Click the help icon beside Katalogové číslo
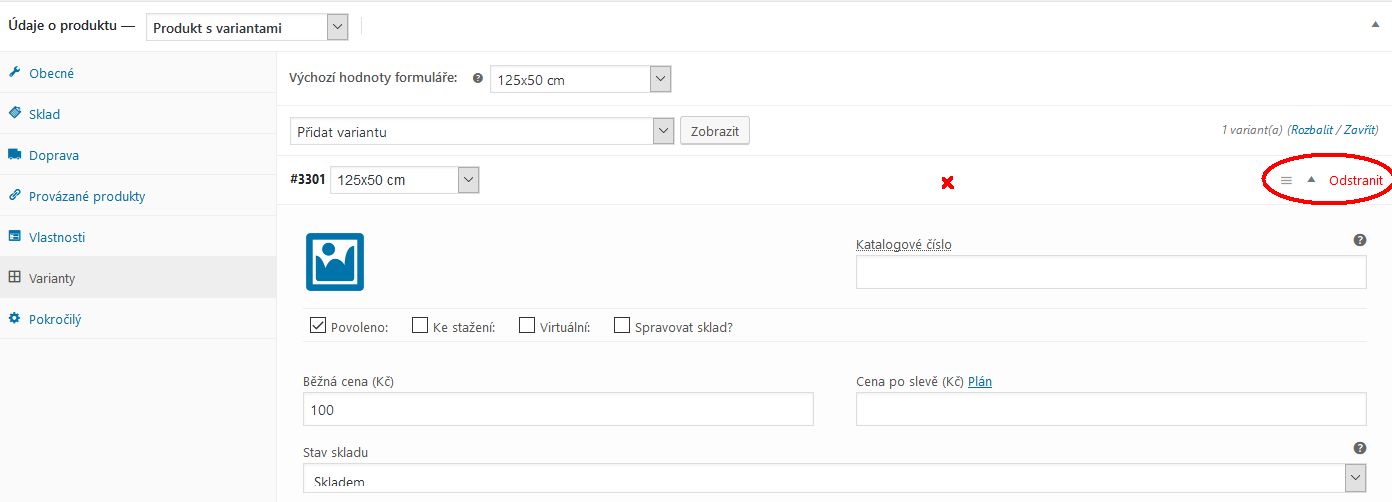Image resolution: width=1392 pixels, height=502 pixels. point(1359,240)
